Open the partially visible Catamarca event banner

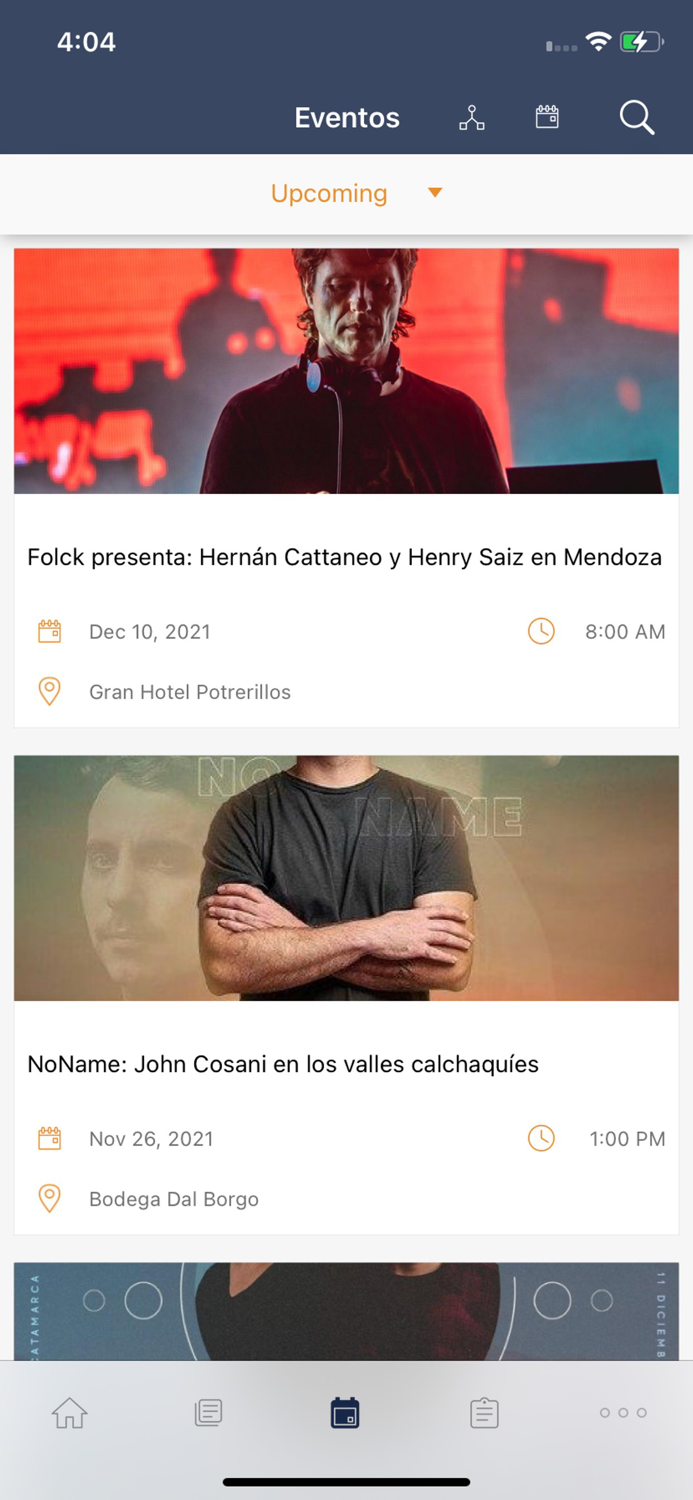[346, 1311]
